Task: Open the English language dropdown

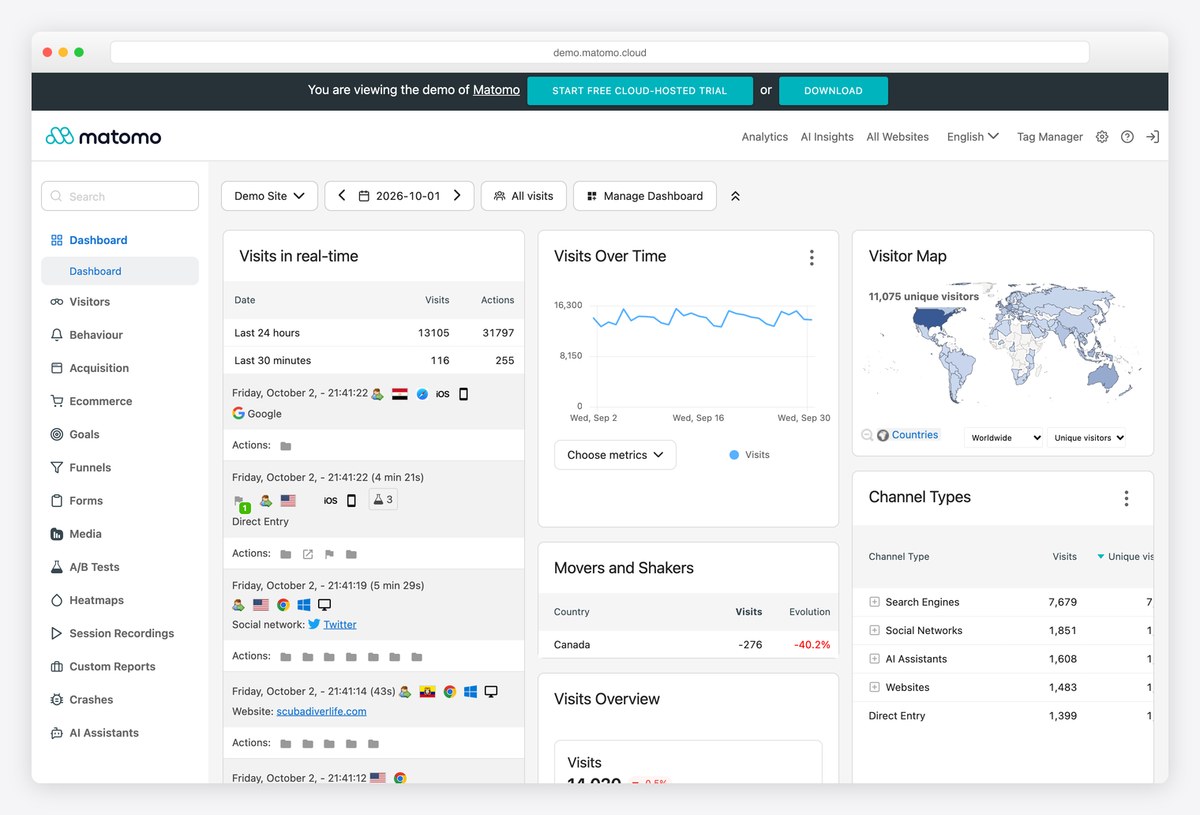Action: [973, 137]
